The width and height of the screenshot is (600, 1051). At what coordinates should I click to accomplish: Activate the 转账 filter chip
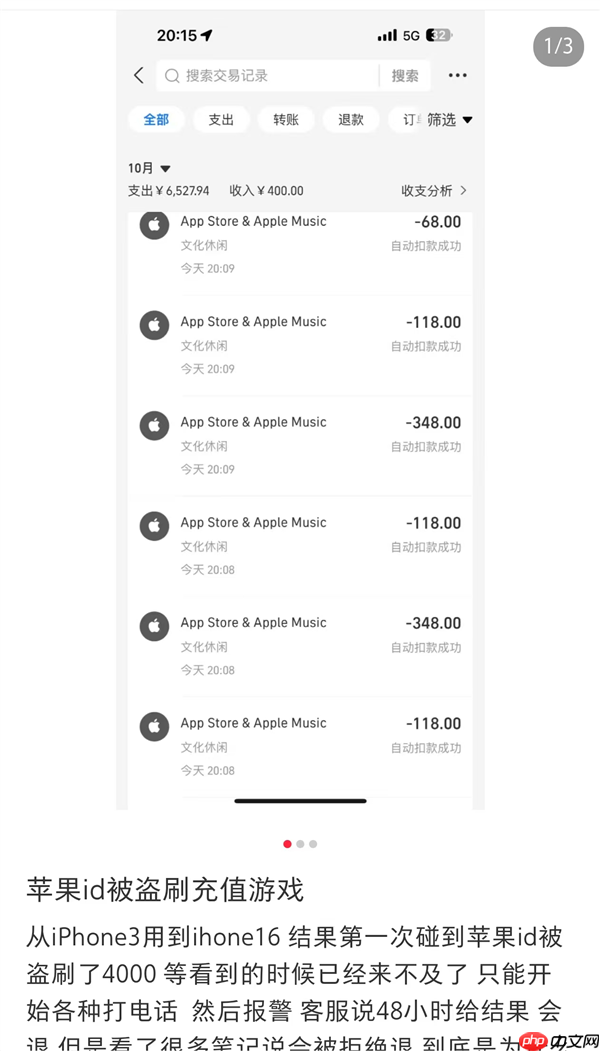coord(286,119)
